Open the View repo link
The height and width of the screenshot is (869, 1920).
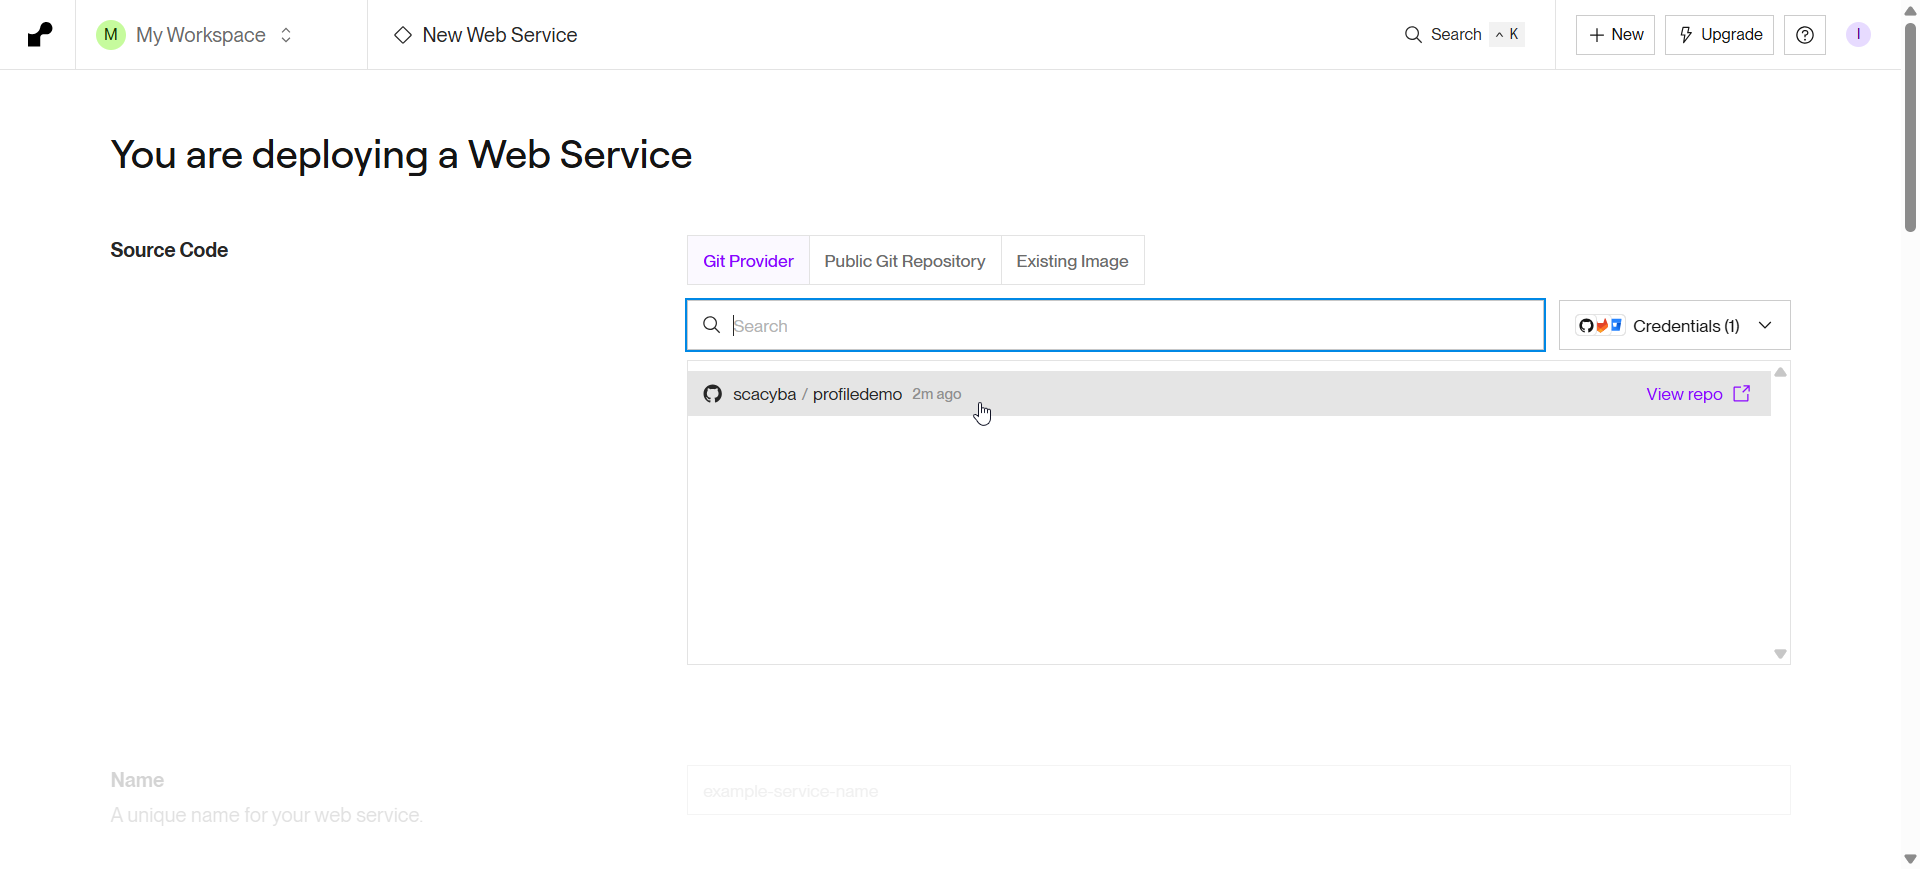[x=1684, y=394]
